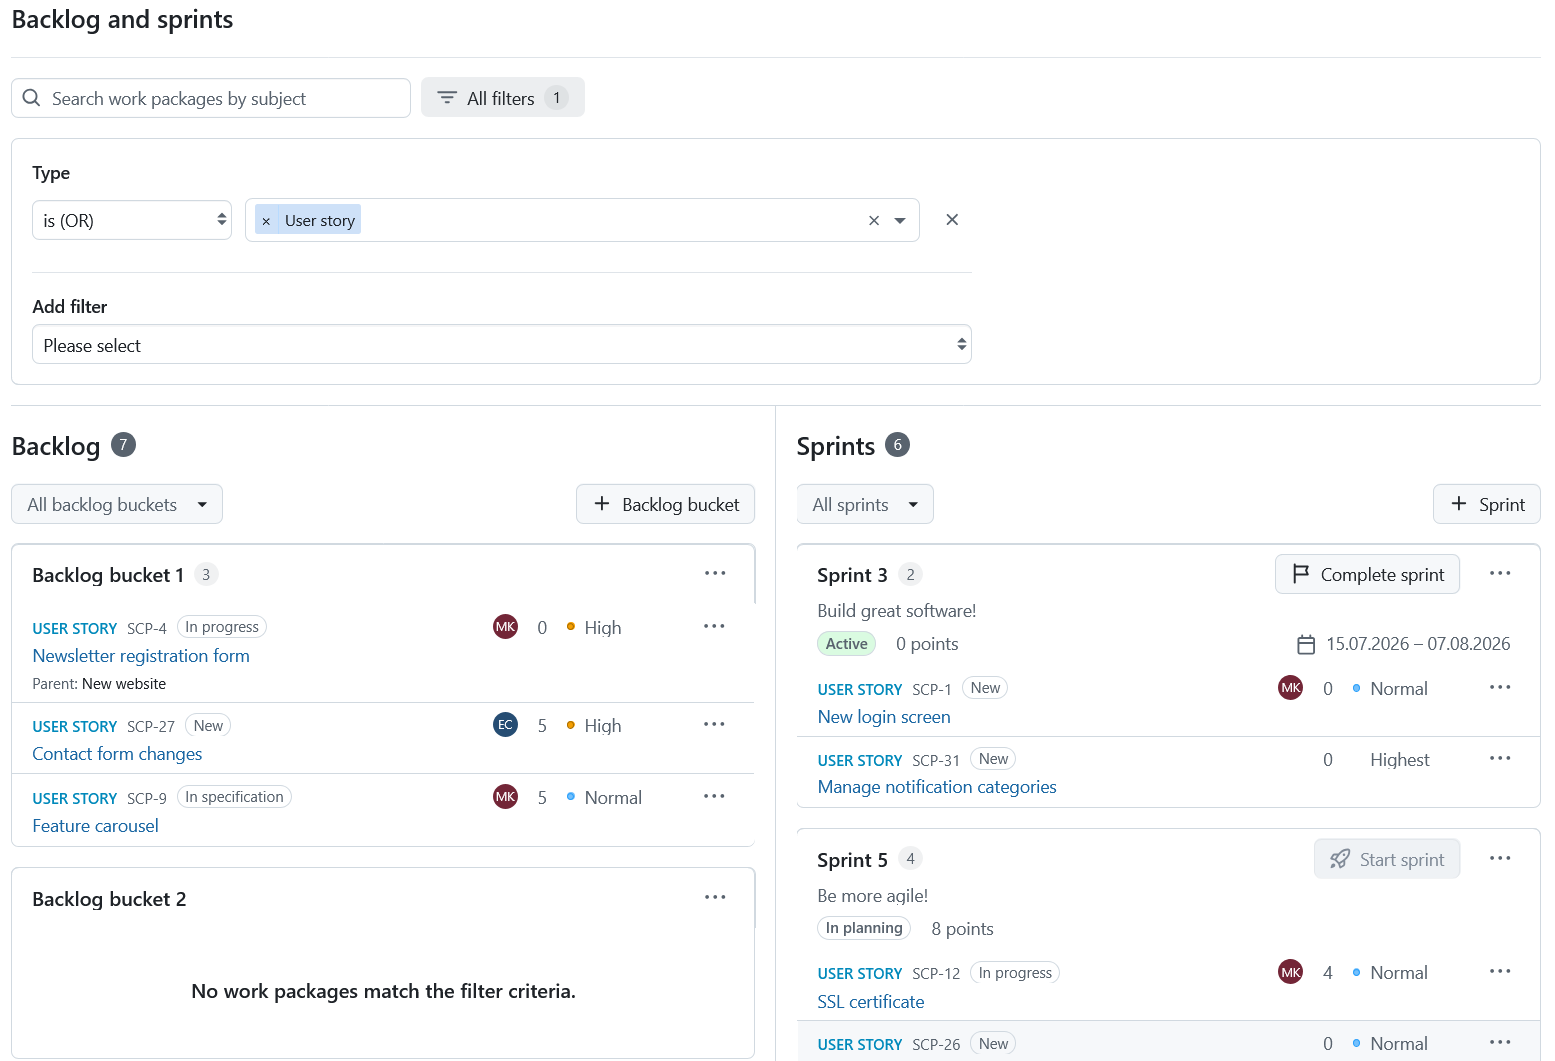Create a new Sprint
Viewport: 1555px width, 1061px height.
[x=1487, y=505]
